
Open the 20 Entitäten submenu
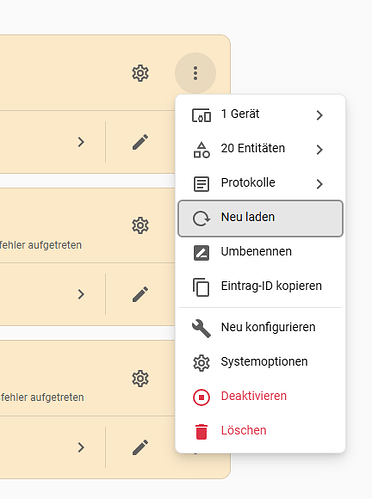pos(260,149)
